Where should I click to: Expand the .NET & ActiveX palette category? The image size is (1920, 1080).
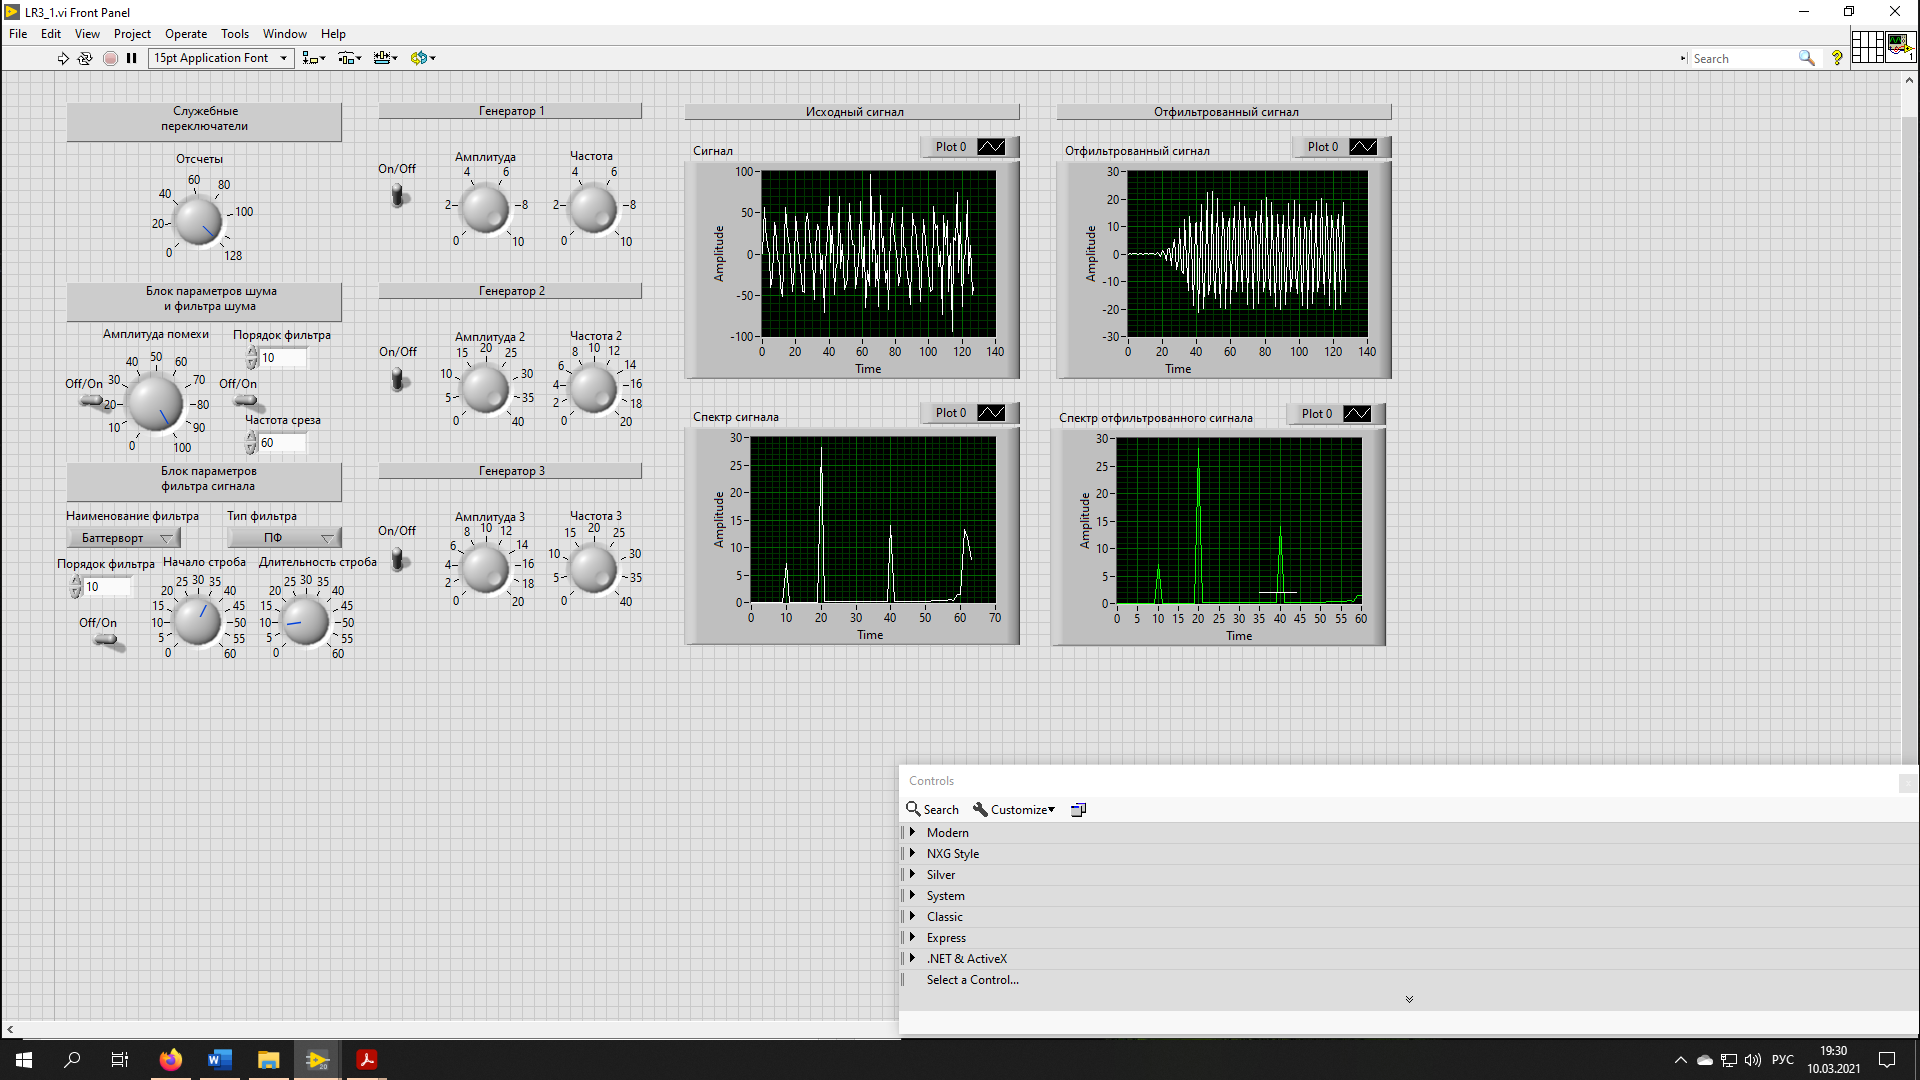coord(912,958)
